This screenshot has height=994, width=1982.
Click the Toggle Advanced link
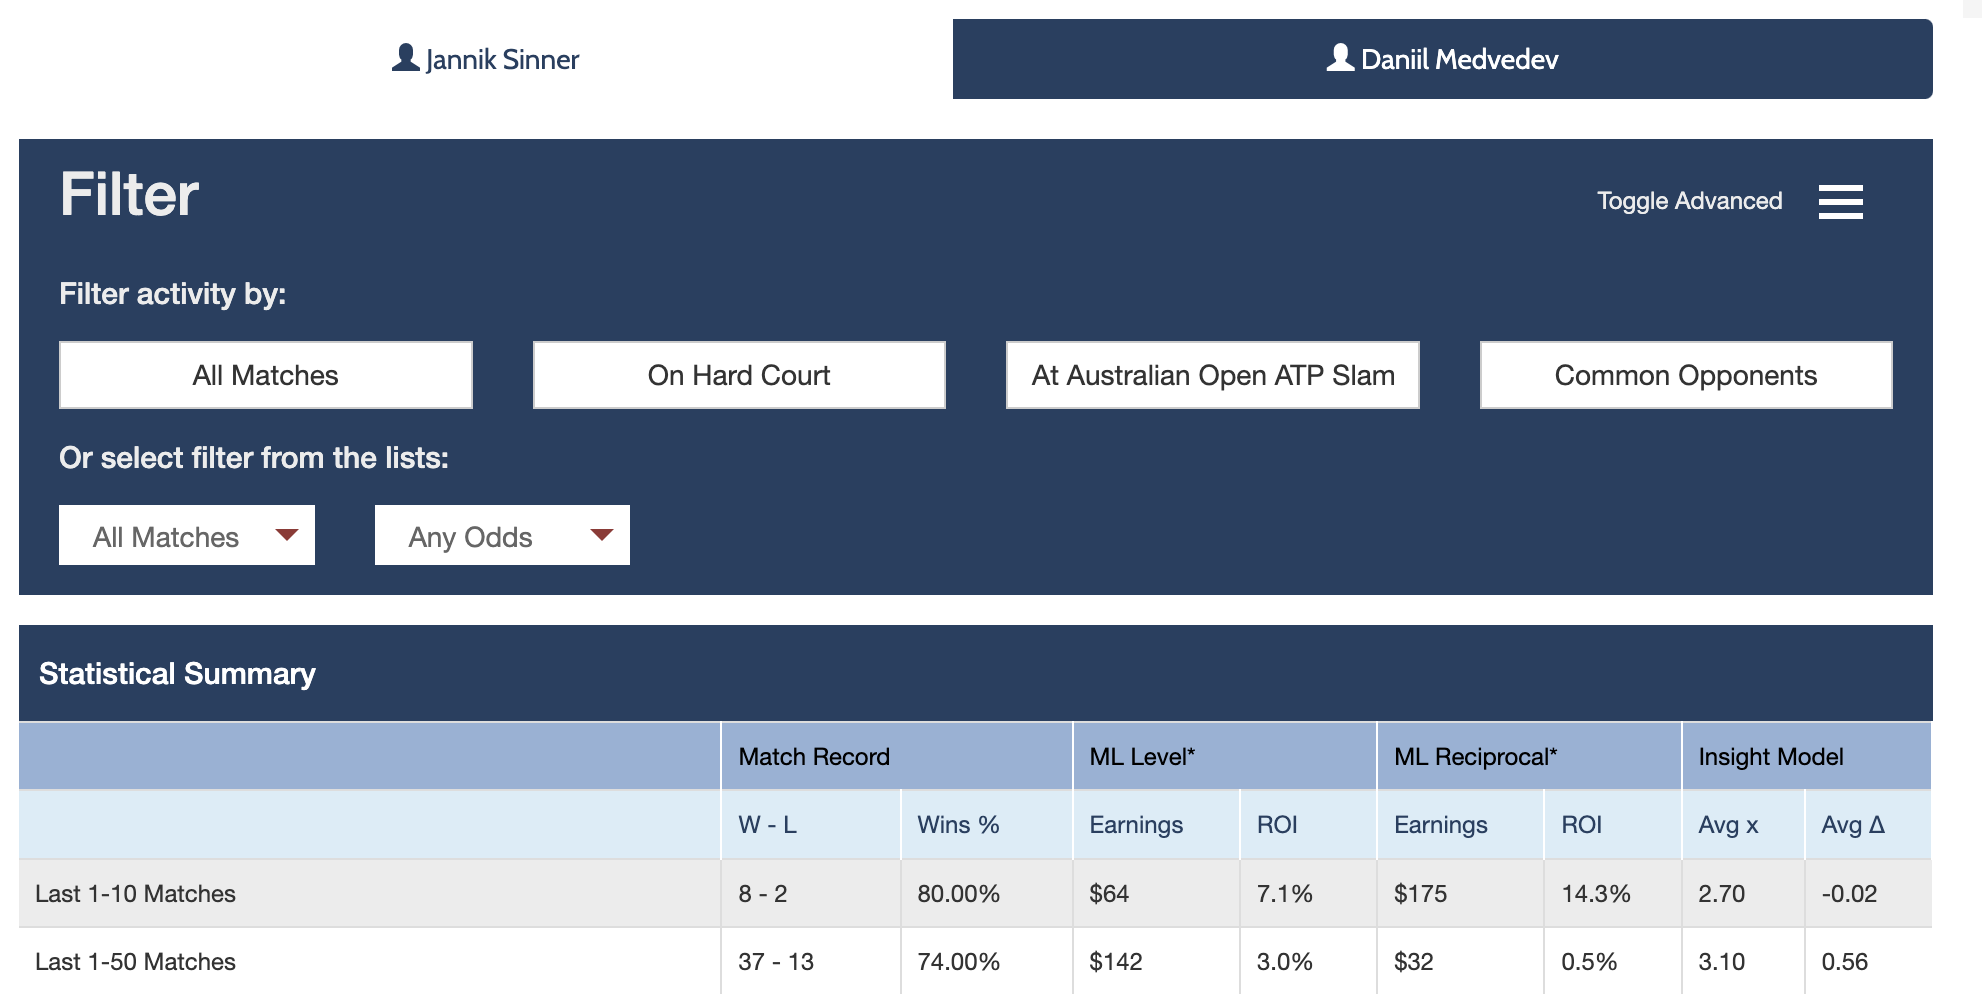pos(1689,201)
